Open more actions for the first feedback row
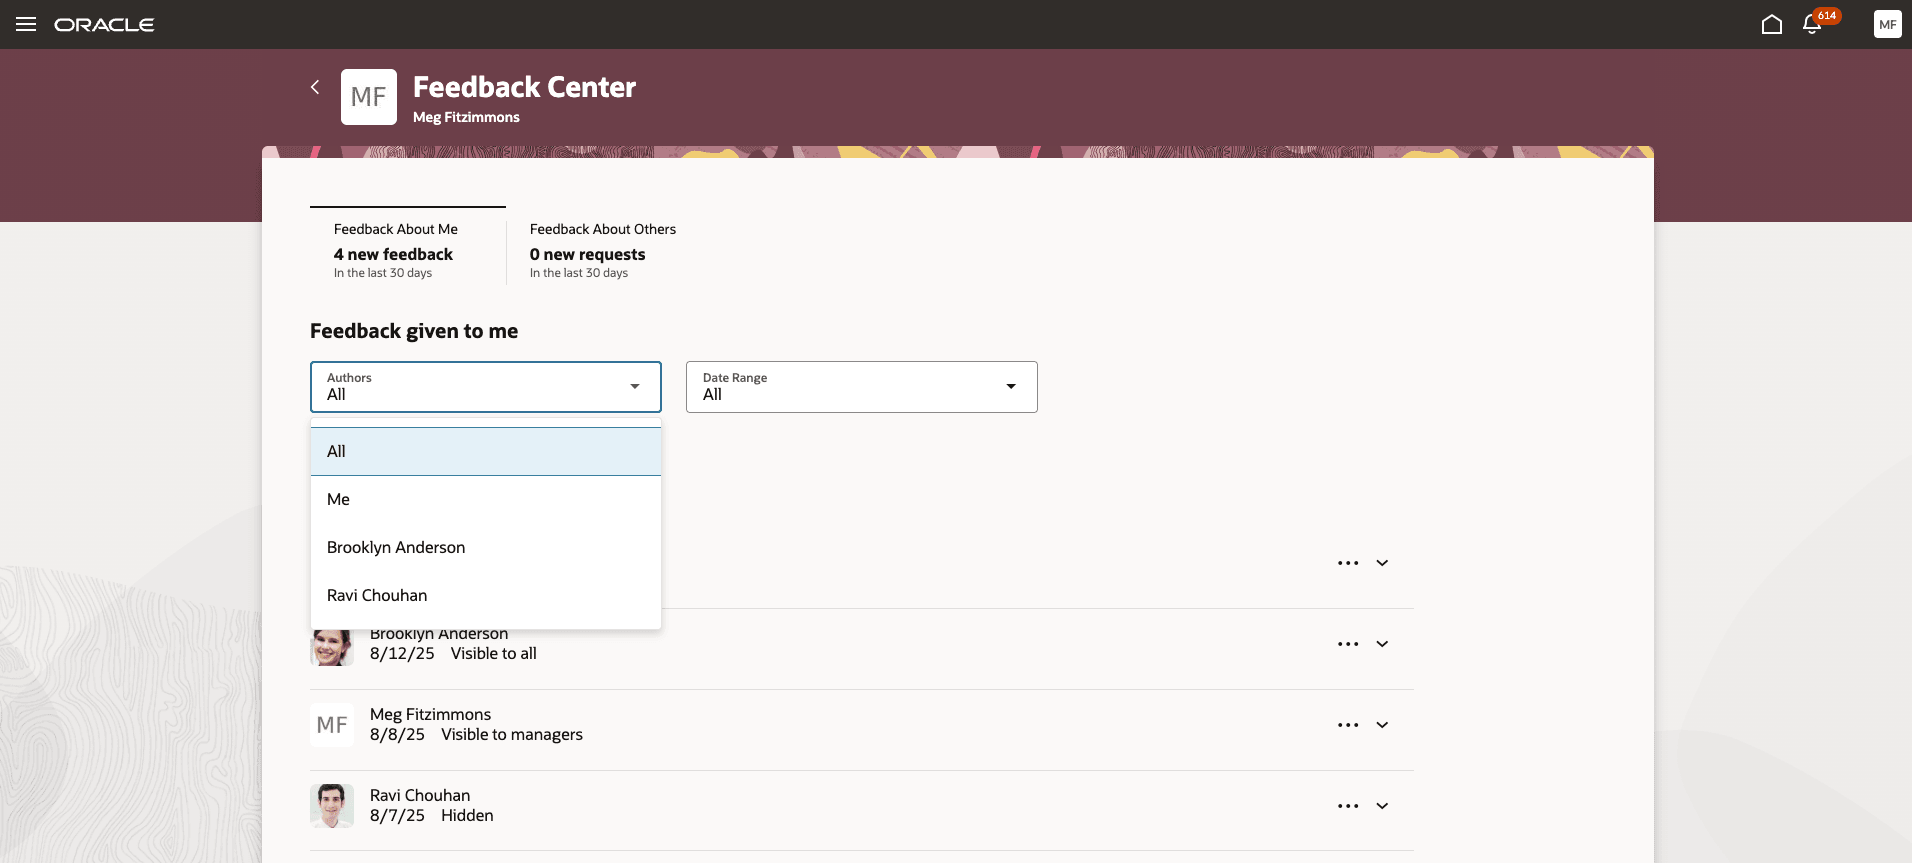Screen dimensions: 1912x863 (1348, 563)
